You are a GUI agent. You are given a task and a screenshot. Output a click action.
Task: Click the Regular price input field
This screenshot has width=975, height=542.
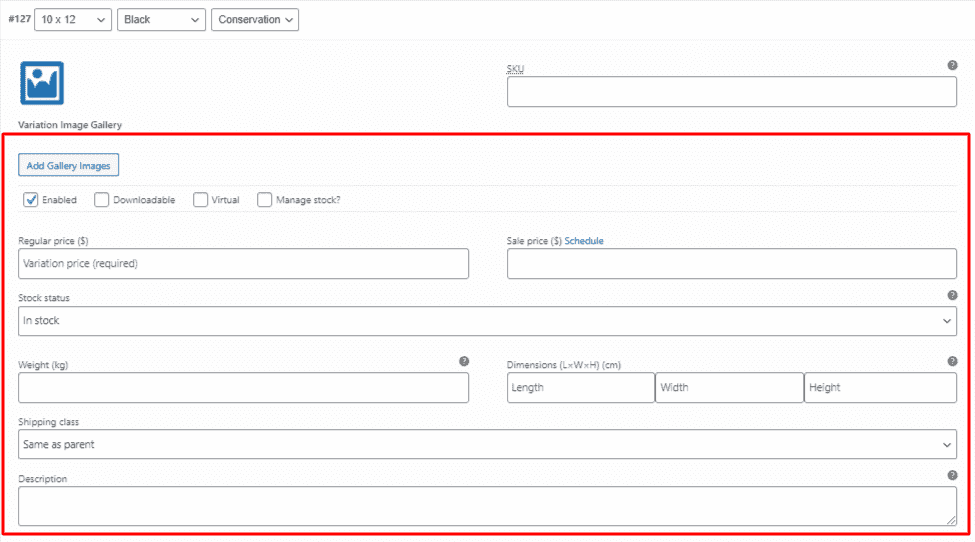coord(243,264)
